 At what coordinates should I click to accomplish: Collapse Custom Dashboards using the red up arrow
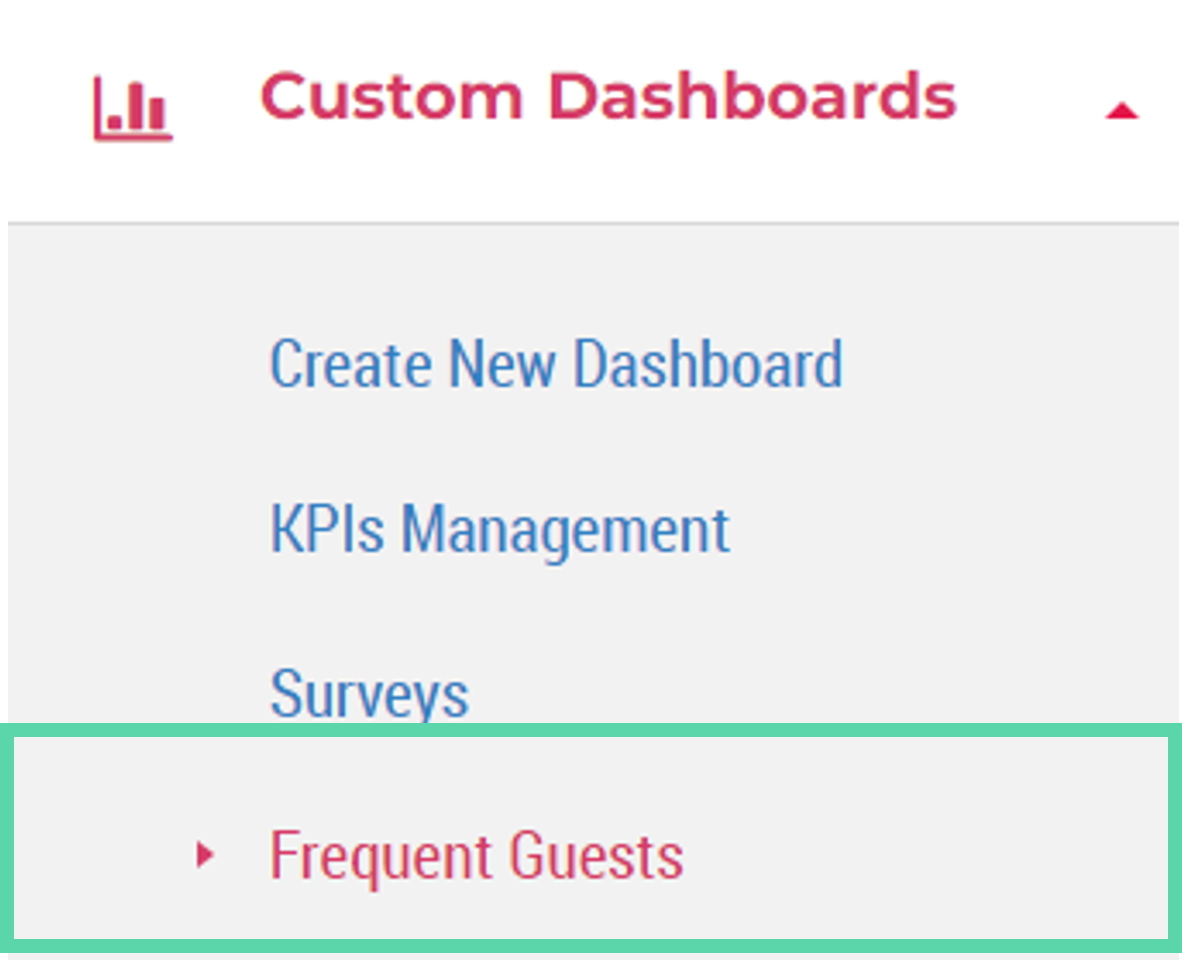[x=1121, y=111]
